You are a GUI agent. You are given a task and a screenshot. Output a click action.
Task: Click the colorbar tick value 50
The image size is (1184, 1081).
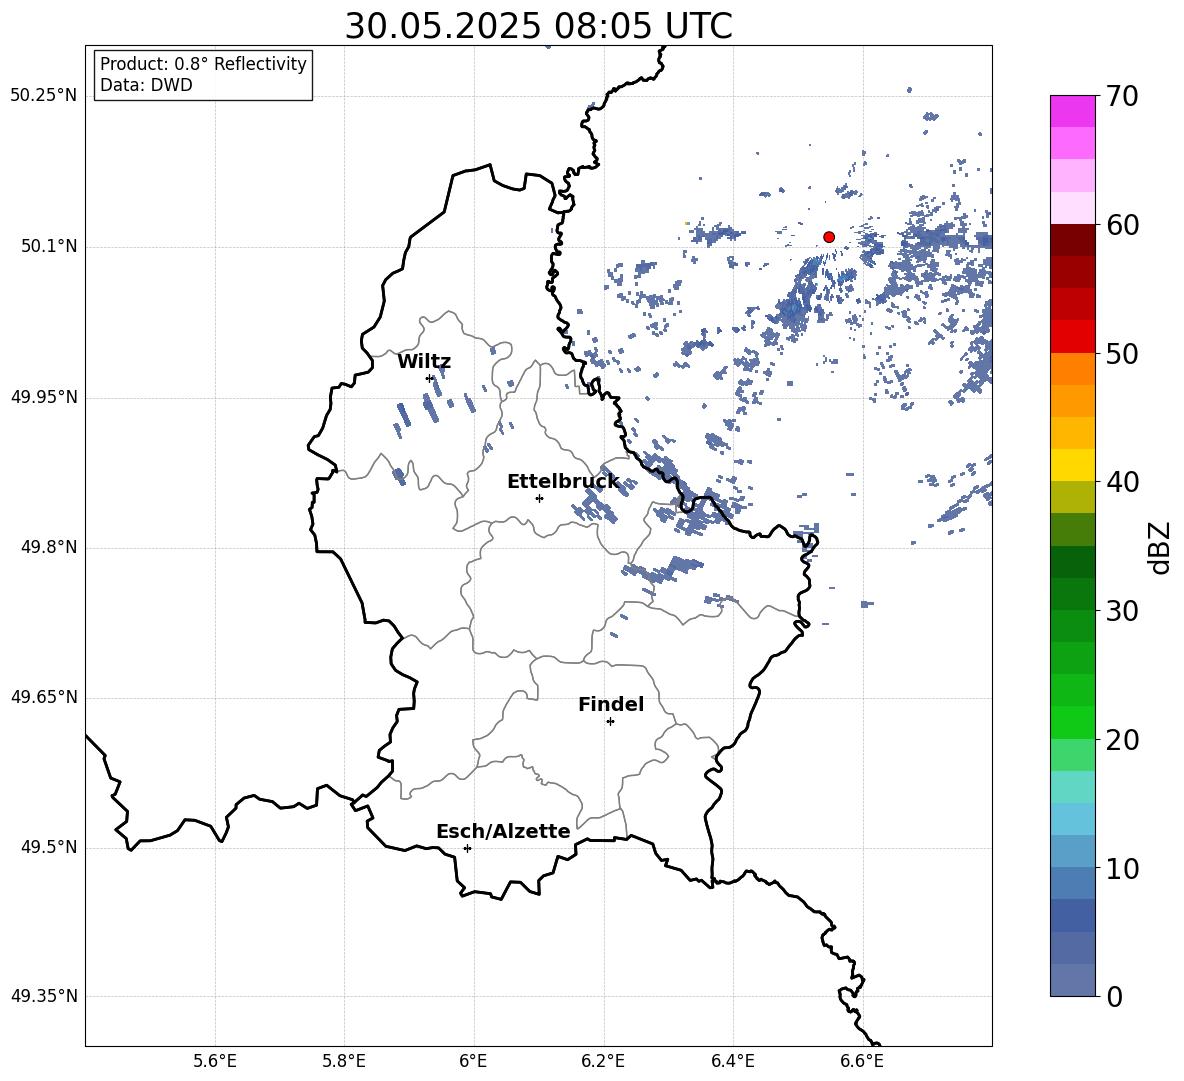click(x=1122, y=353)
